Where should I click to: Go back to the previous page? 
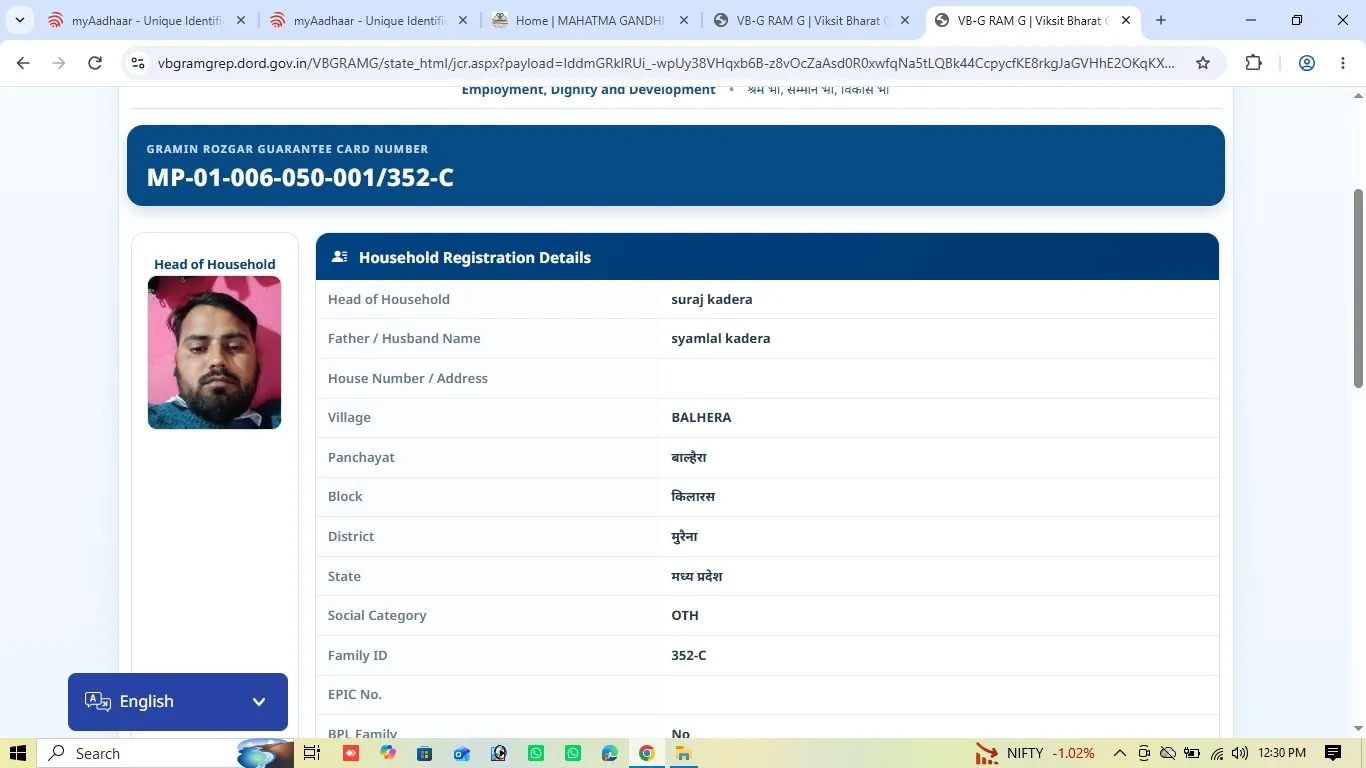click(x=23, y=63)
